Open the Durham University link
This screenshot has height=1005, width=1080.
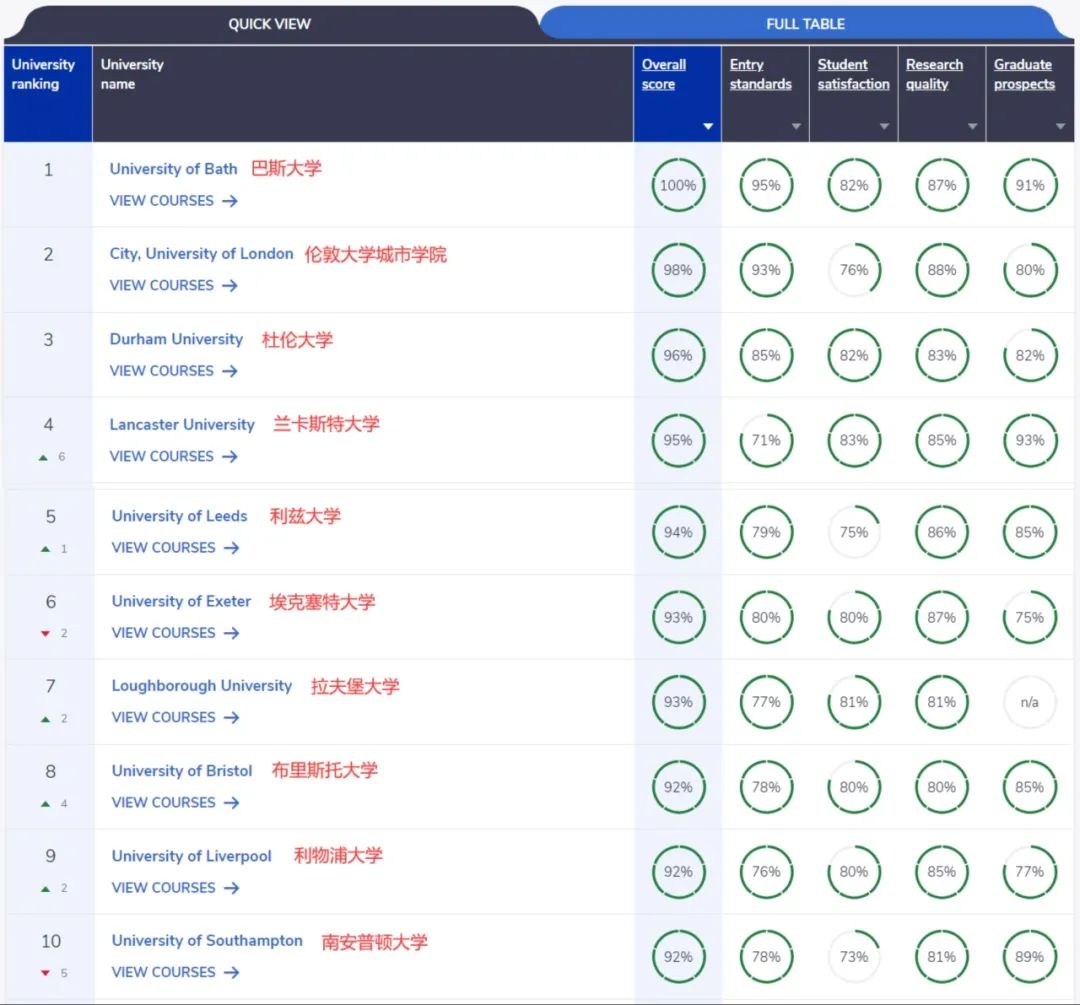(176, 339)
